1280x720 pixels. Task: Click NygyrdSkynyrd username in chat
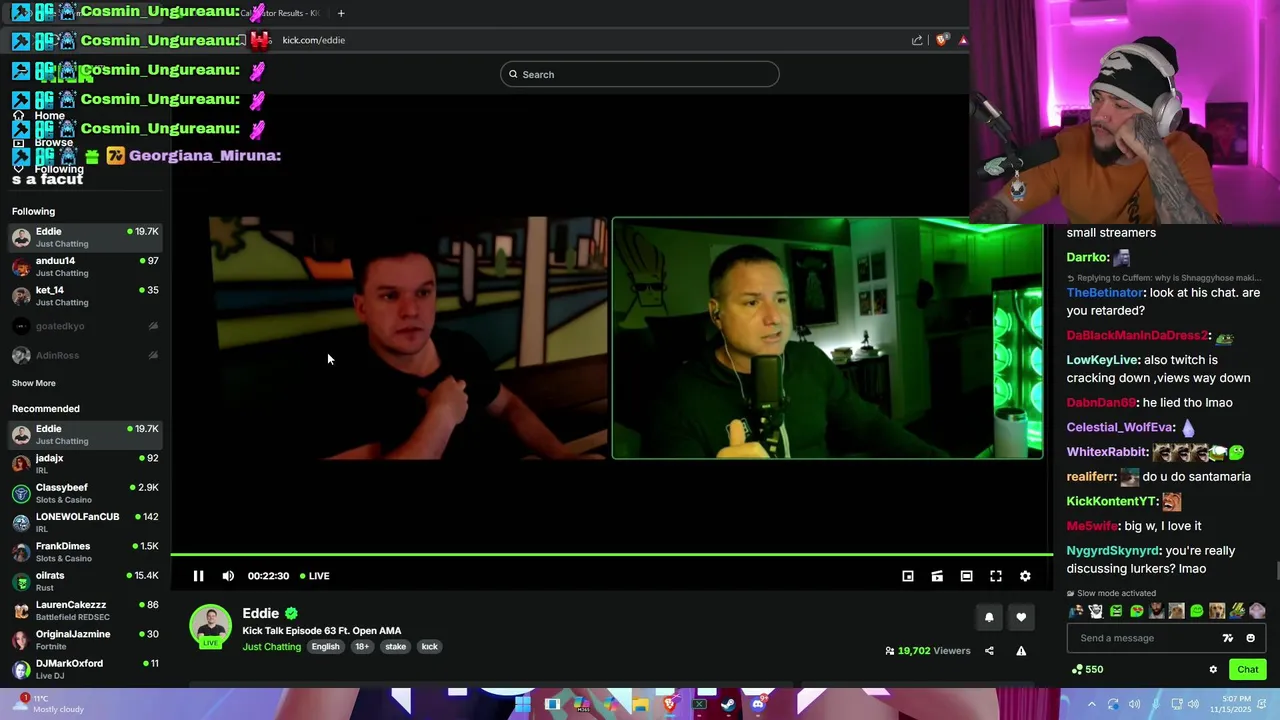click(x=1112, y=551)
